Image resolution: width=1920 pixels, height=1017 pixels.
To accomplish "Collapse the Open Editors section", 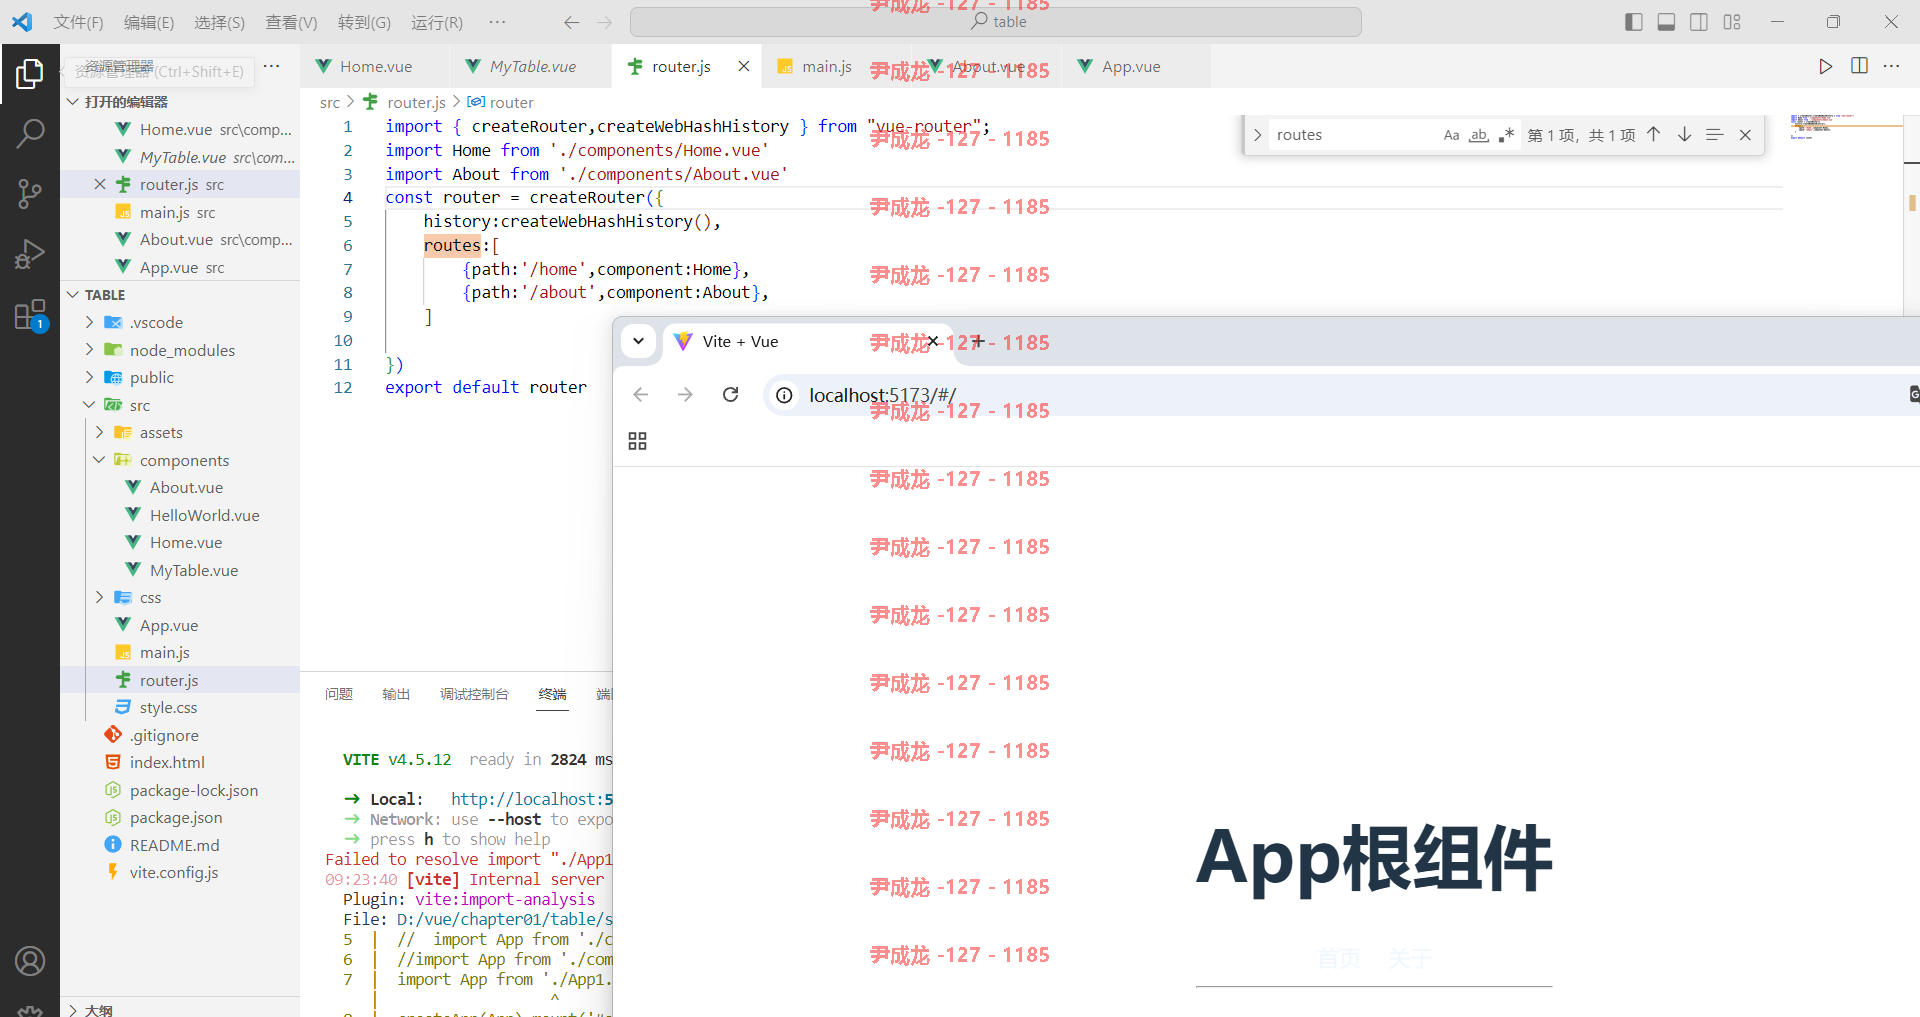I will [73, 102].
